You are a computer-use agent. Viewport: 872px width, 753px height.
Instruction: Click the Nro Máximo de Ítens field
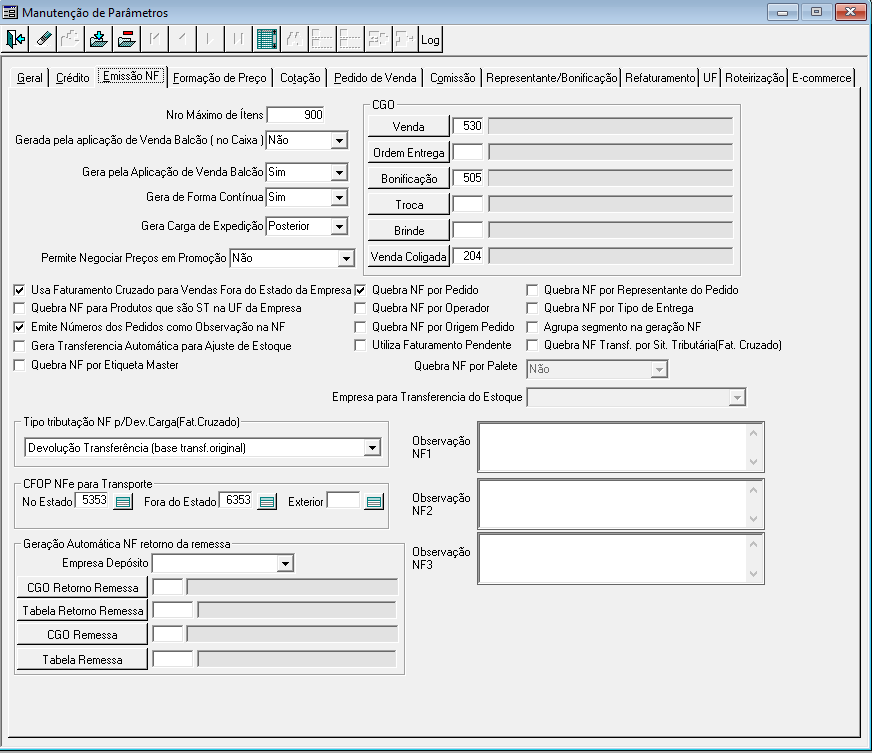(295, 115)
